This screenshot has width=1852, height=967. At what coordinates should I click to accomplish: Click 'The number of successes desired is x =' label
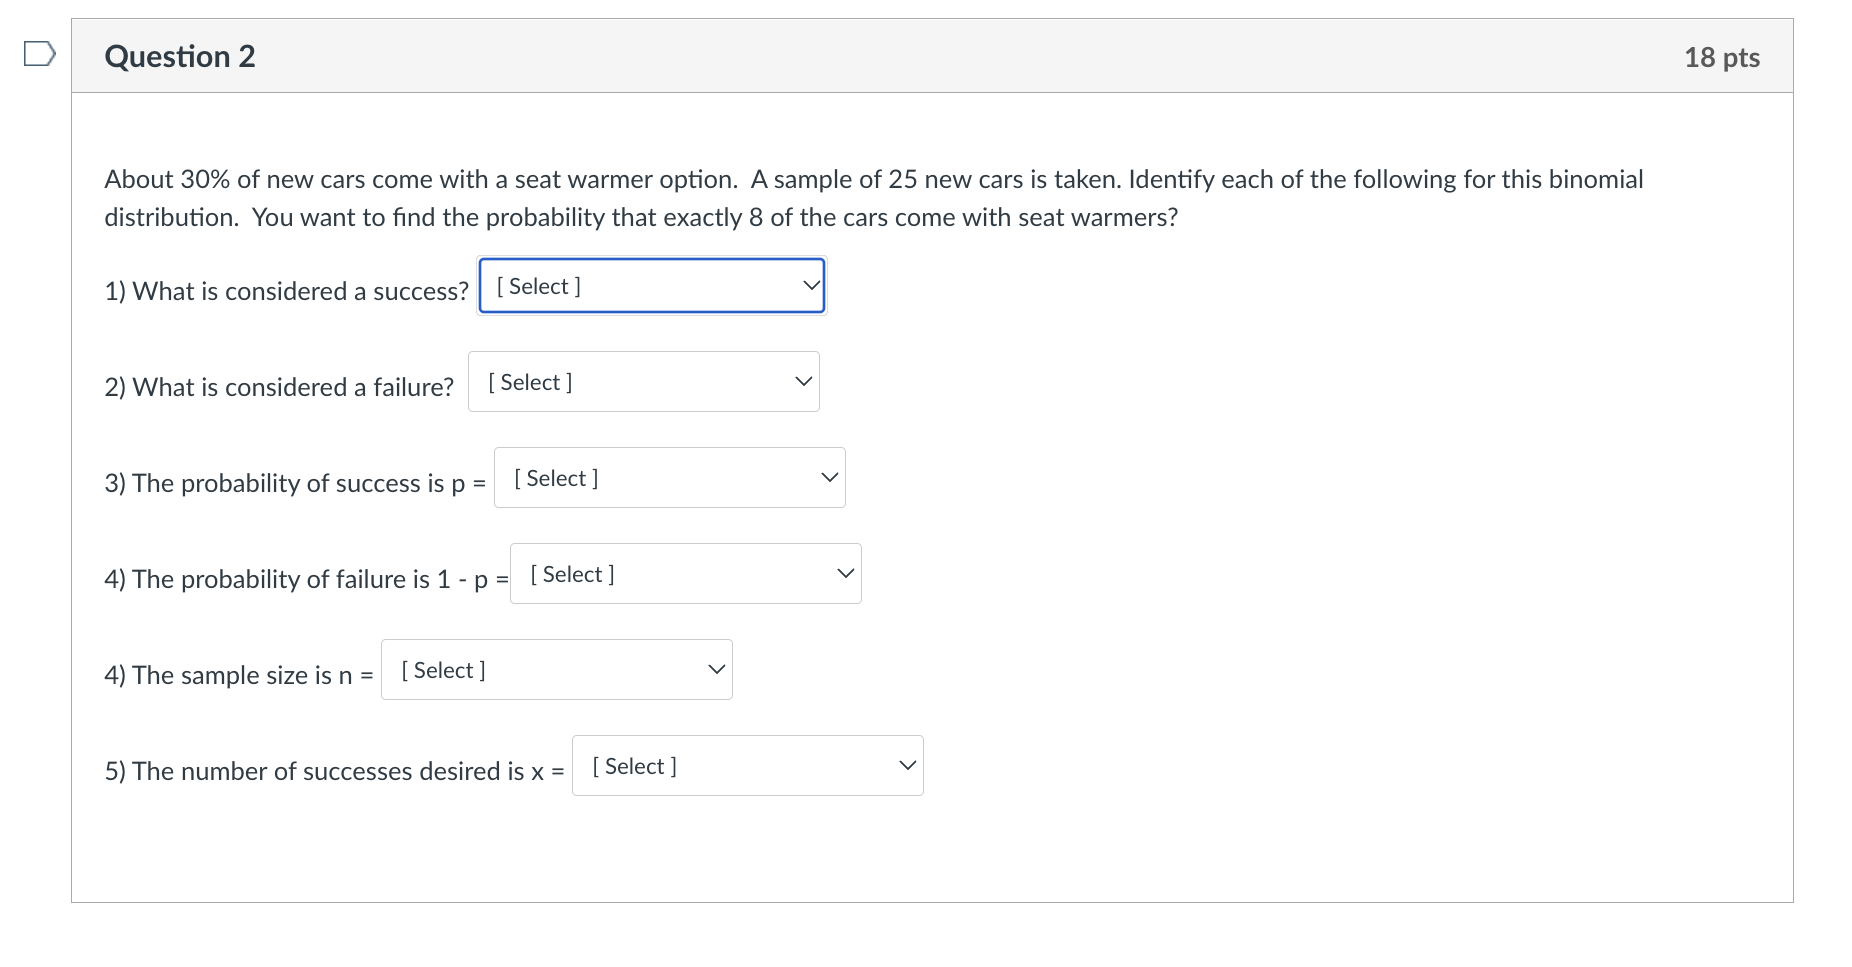334,771
